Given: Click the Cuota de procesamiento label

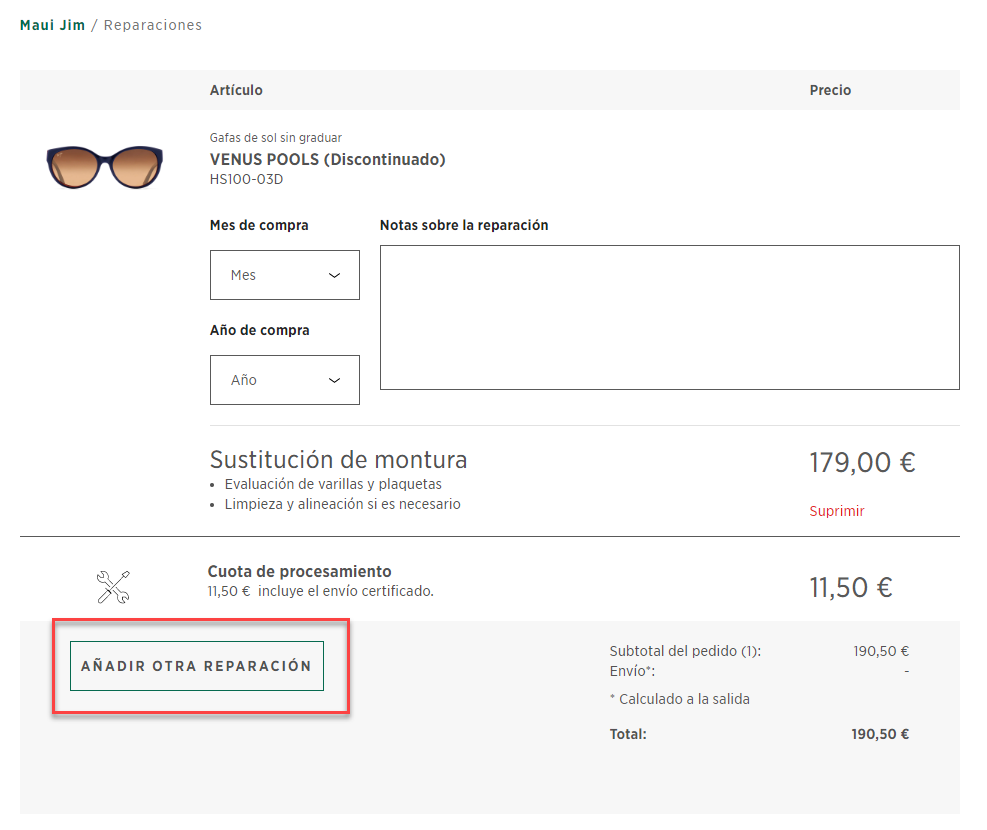Looking at the screenshot, I should point(300,571).
